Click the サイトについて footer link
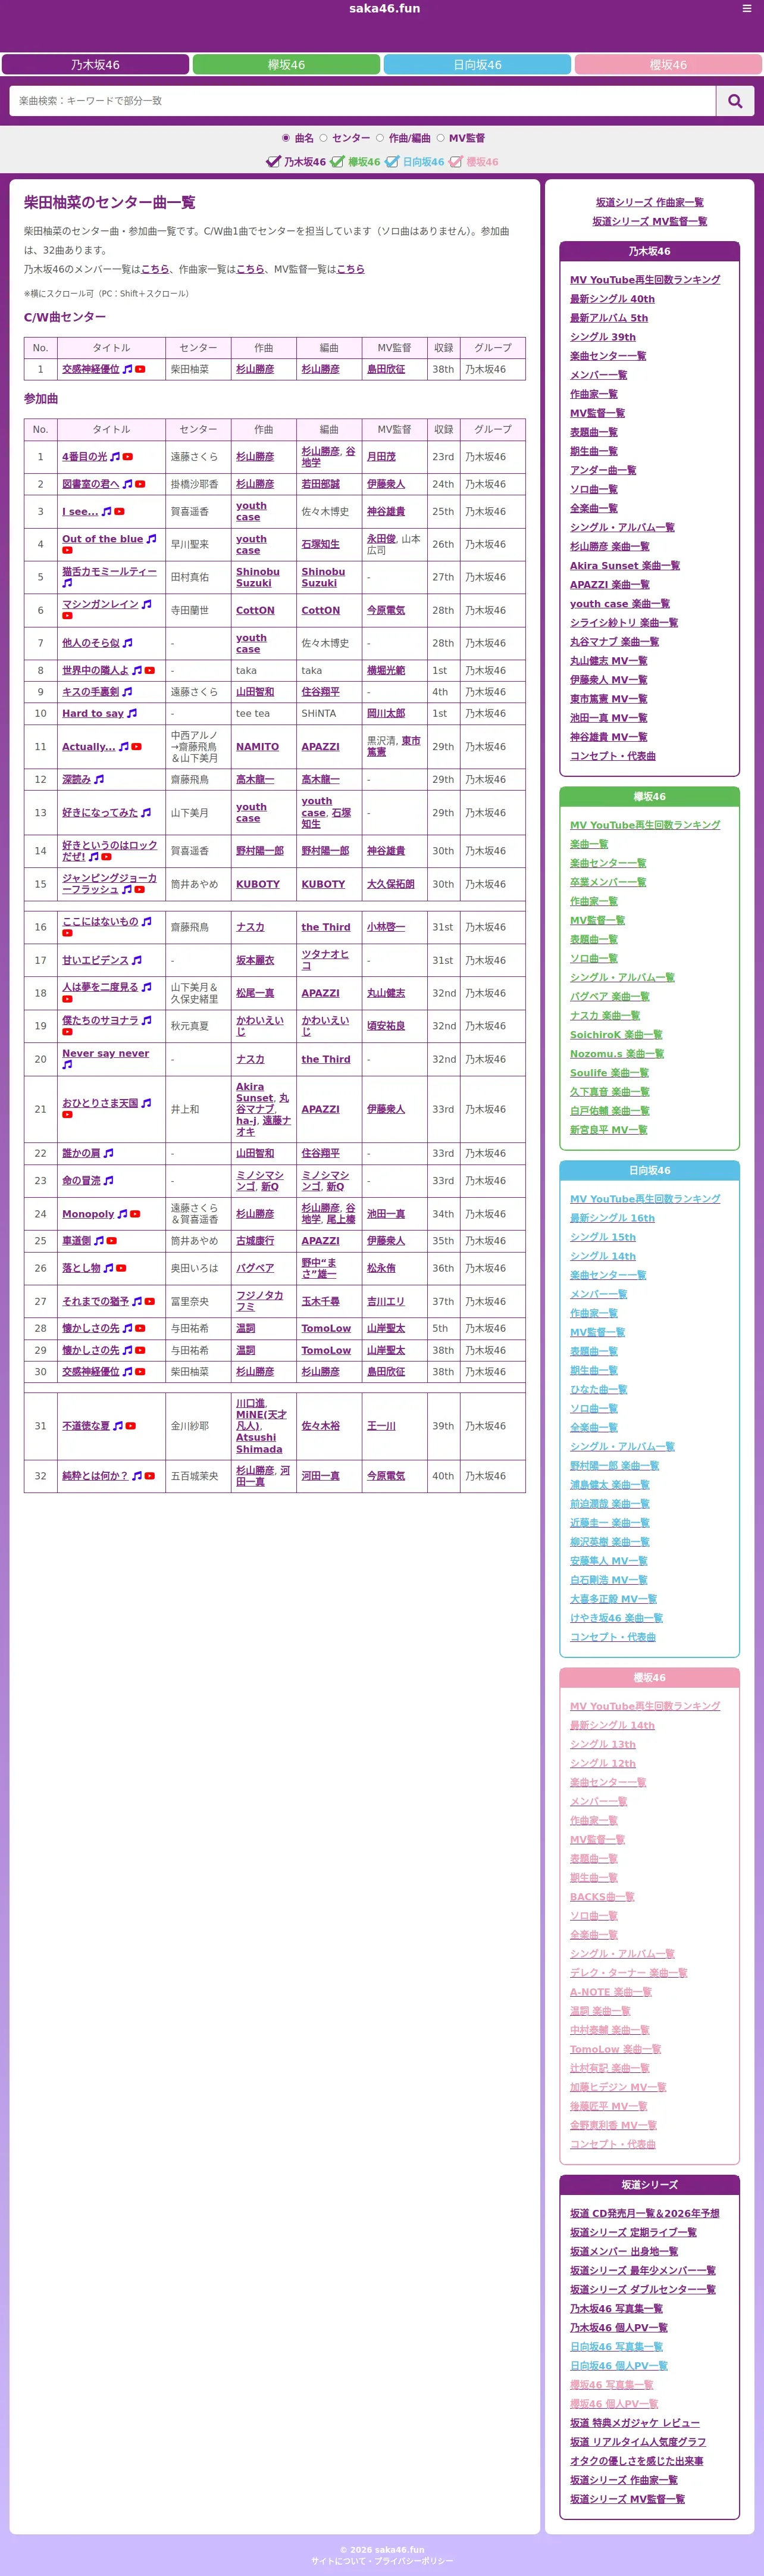 338,2561
